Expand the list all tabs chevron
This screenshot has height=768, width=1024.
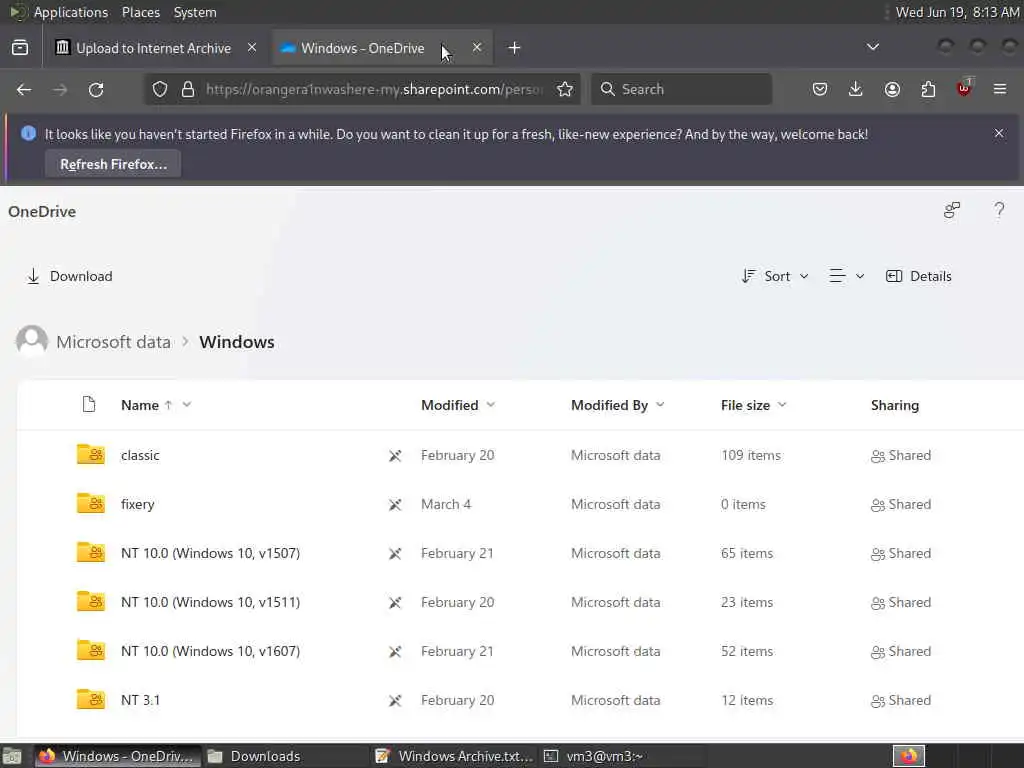[x=872, y=47]
